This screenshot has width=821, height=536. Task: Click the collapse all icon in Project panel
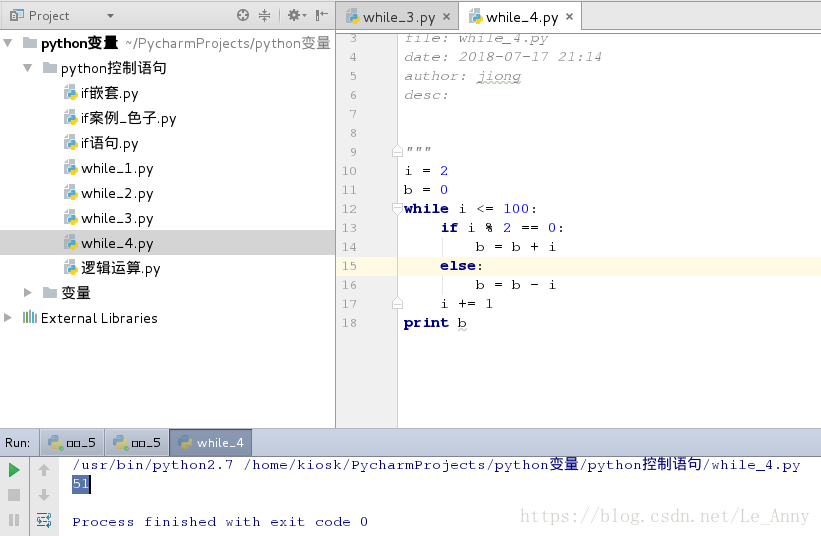264,15
